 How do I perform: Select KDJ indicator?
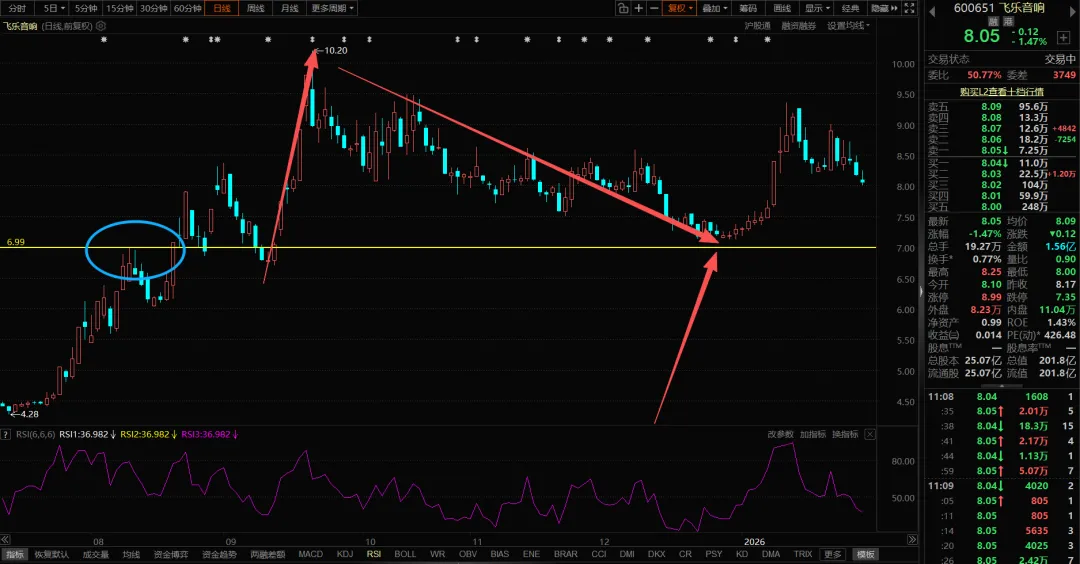pos(345,554)
